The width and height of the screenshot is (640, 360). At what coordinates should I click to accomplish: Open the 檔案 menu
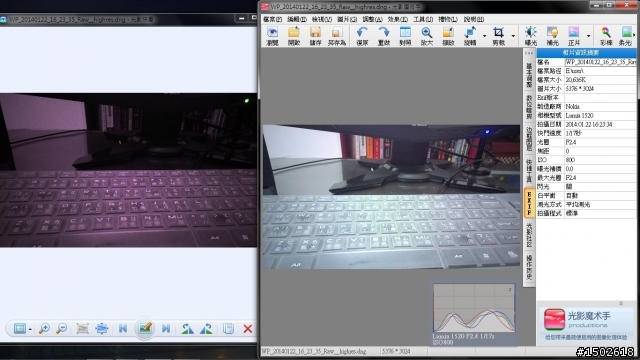(272, 19)
